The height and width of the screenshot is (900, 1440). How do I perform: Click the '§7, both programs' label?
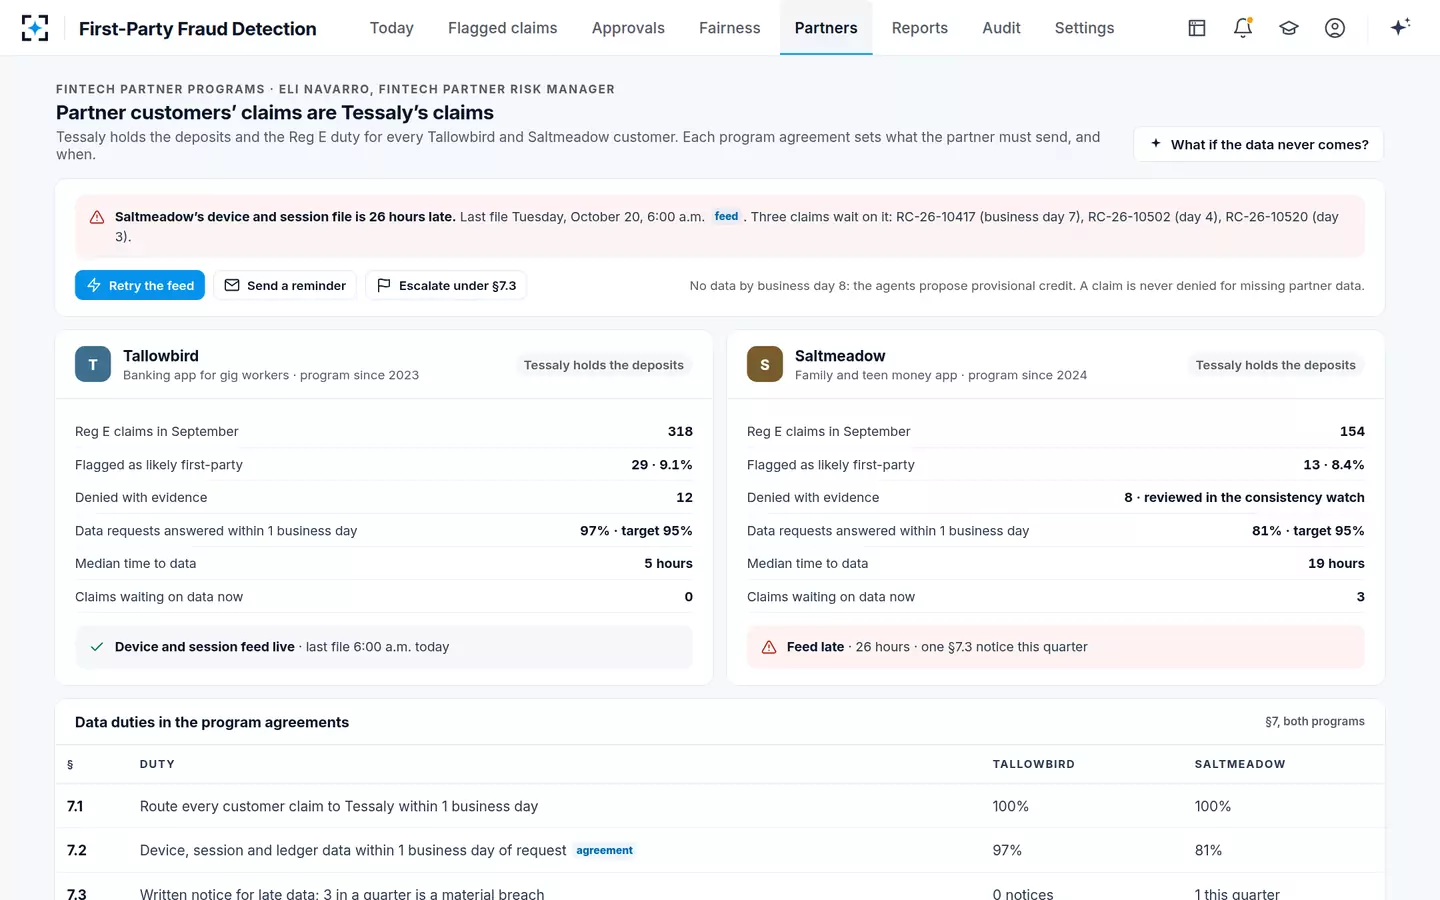click(x=1314, y=721)
